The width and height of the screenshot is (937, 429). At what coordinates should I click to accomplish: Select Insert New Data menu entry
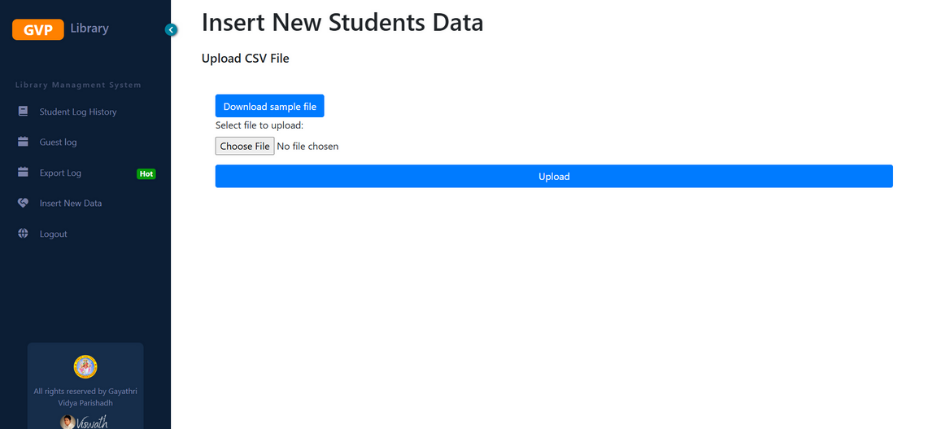coord(71,203)
